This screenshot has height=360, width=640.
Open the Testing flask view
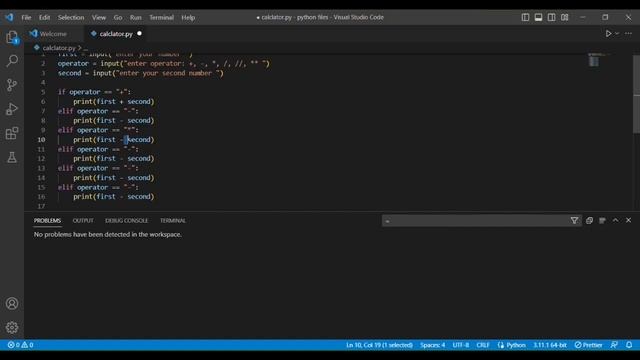(x=12, y=157)
